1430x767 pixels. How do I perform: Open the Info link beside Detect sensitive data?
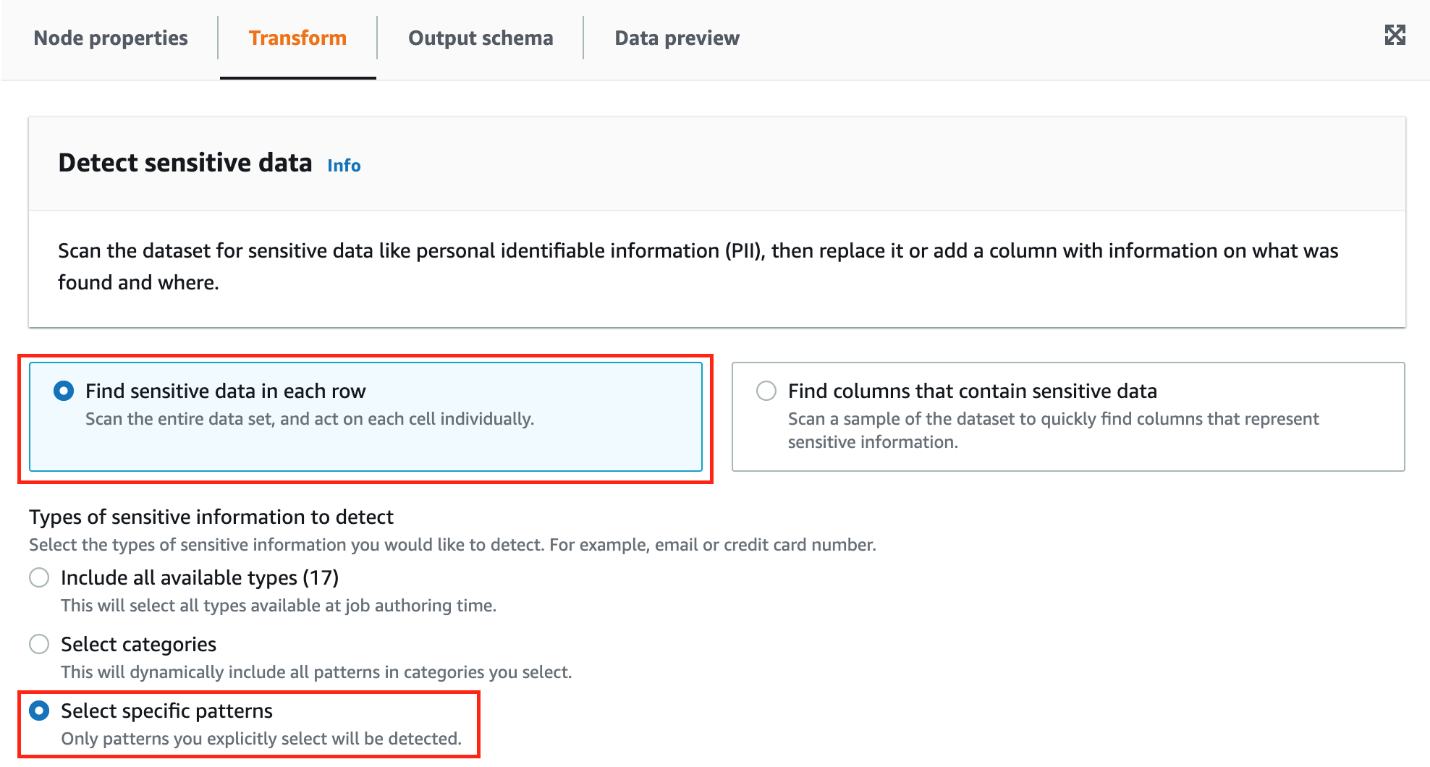coord(344,166)
